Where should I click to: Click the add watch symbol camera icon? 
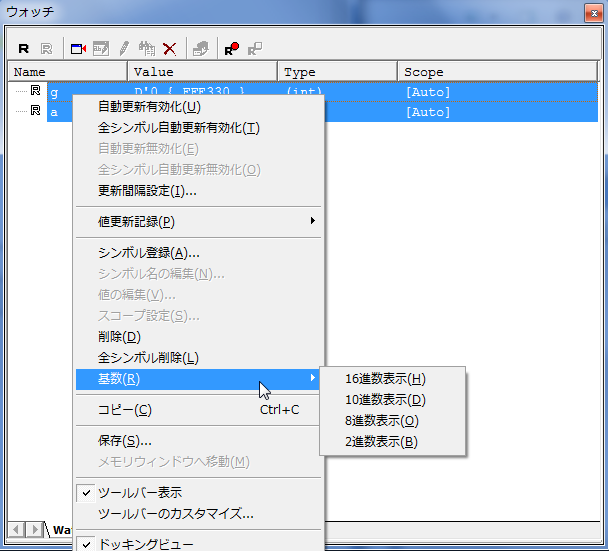click(78, 48)
